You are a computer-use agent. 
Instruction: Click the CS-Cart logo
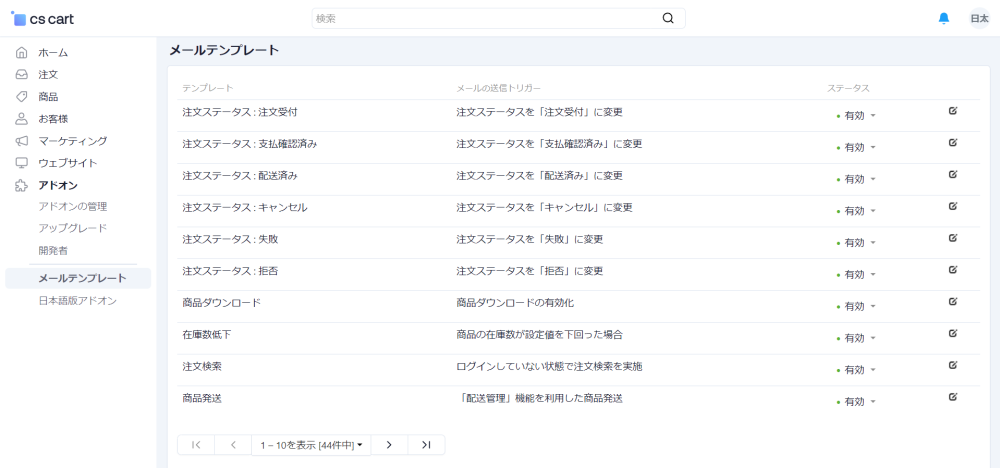point(43,19)
